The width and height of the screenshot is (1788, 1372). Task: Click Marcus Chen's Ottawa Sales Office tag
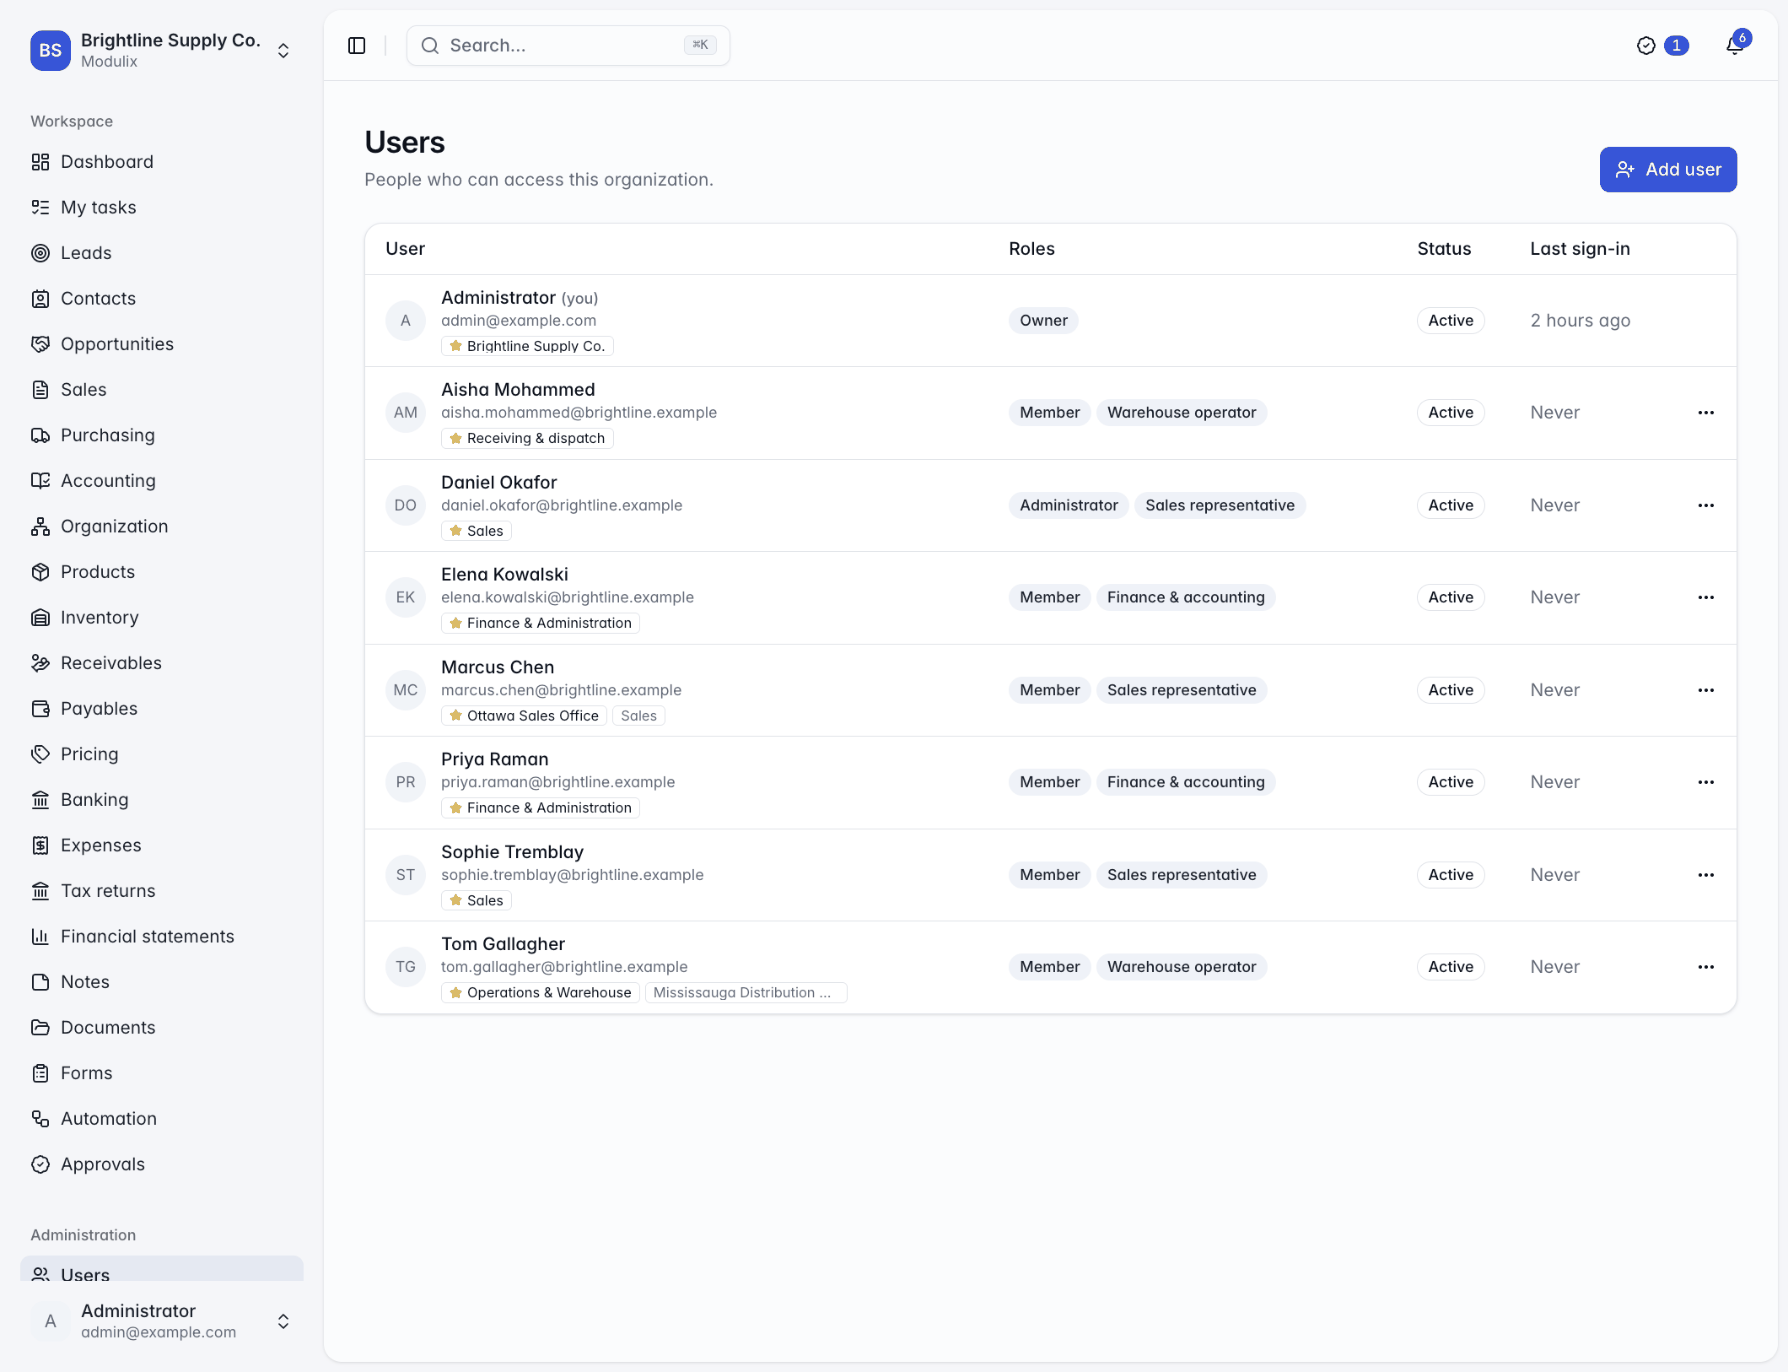(x=524, y=716)
